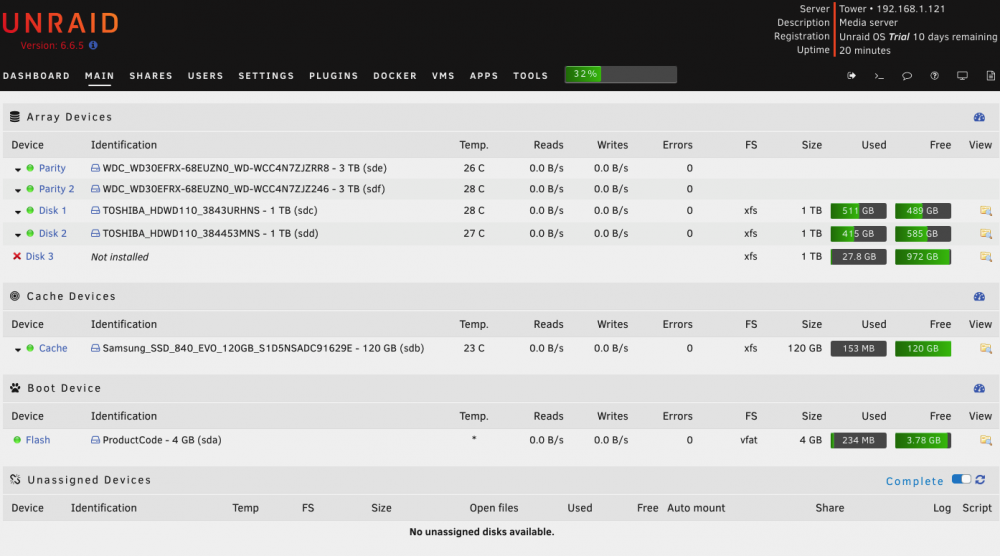Expand the Disk 2 device dropdown arrow
The image size is (1000, 556).
pos(18,235)
